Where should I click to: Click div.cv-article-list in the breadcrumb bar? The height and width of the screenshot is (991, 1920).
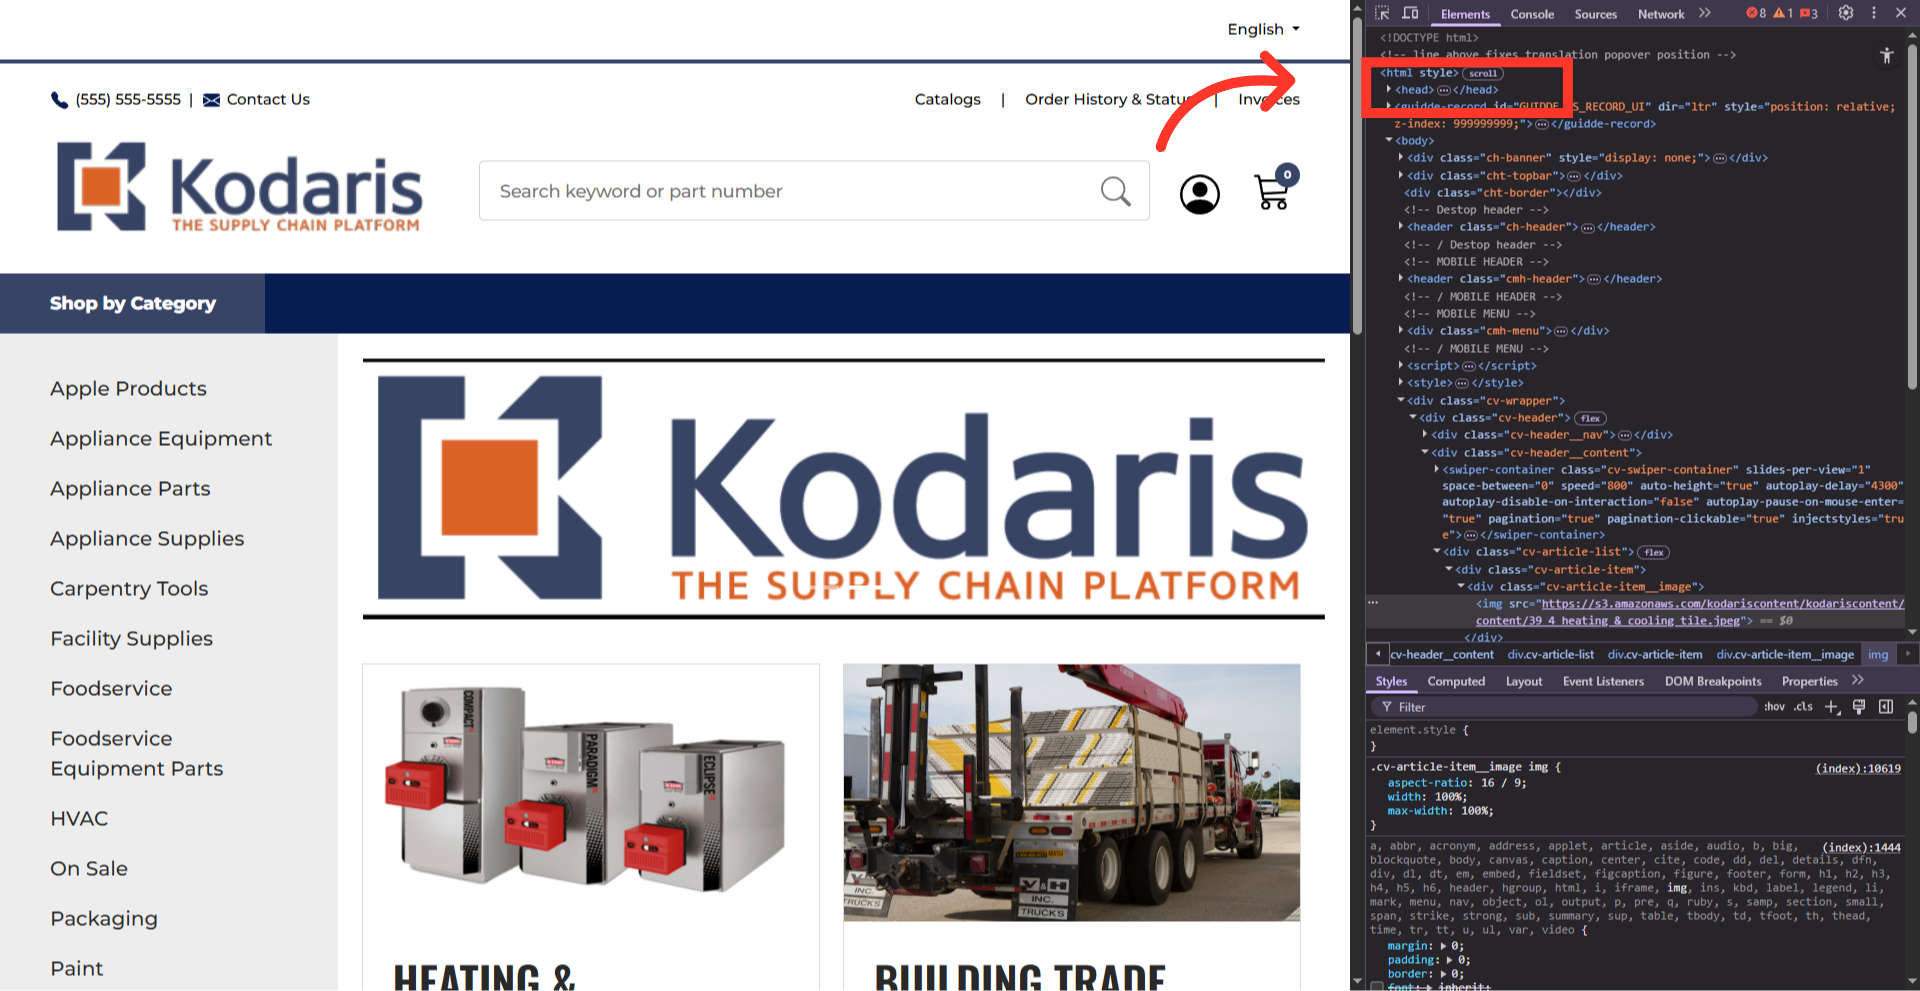coord(1551,655)
